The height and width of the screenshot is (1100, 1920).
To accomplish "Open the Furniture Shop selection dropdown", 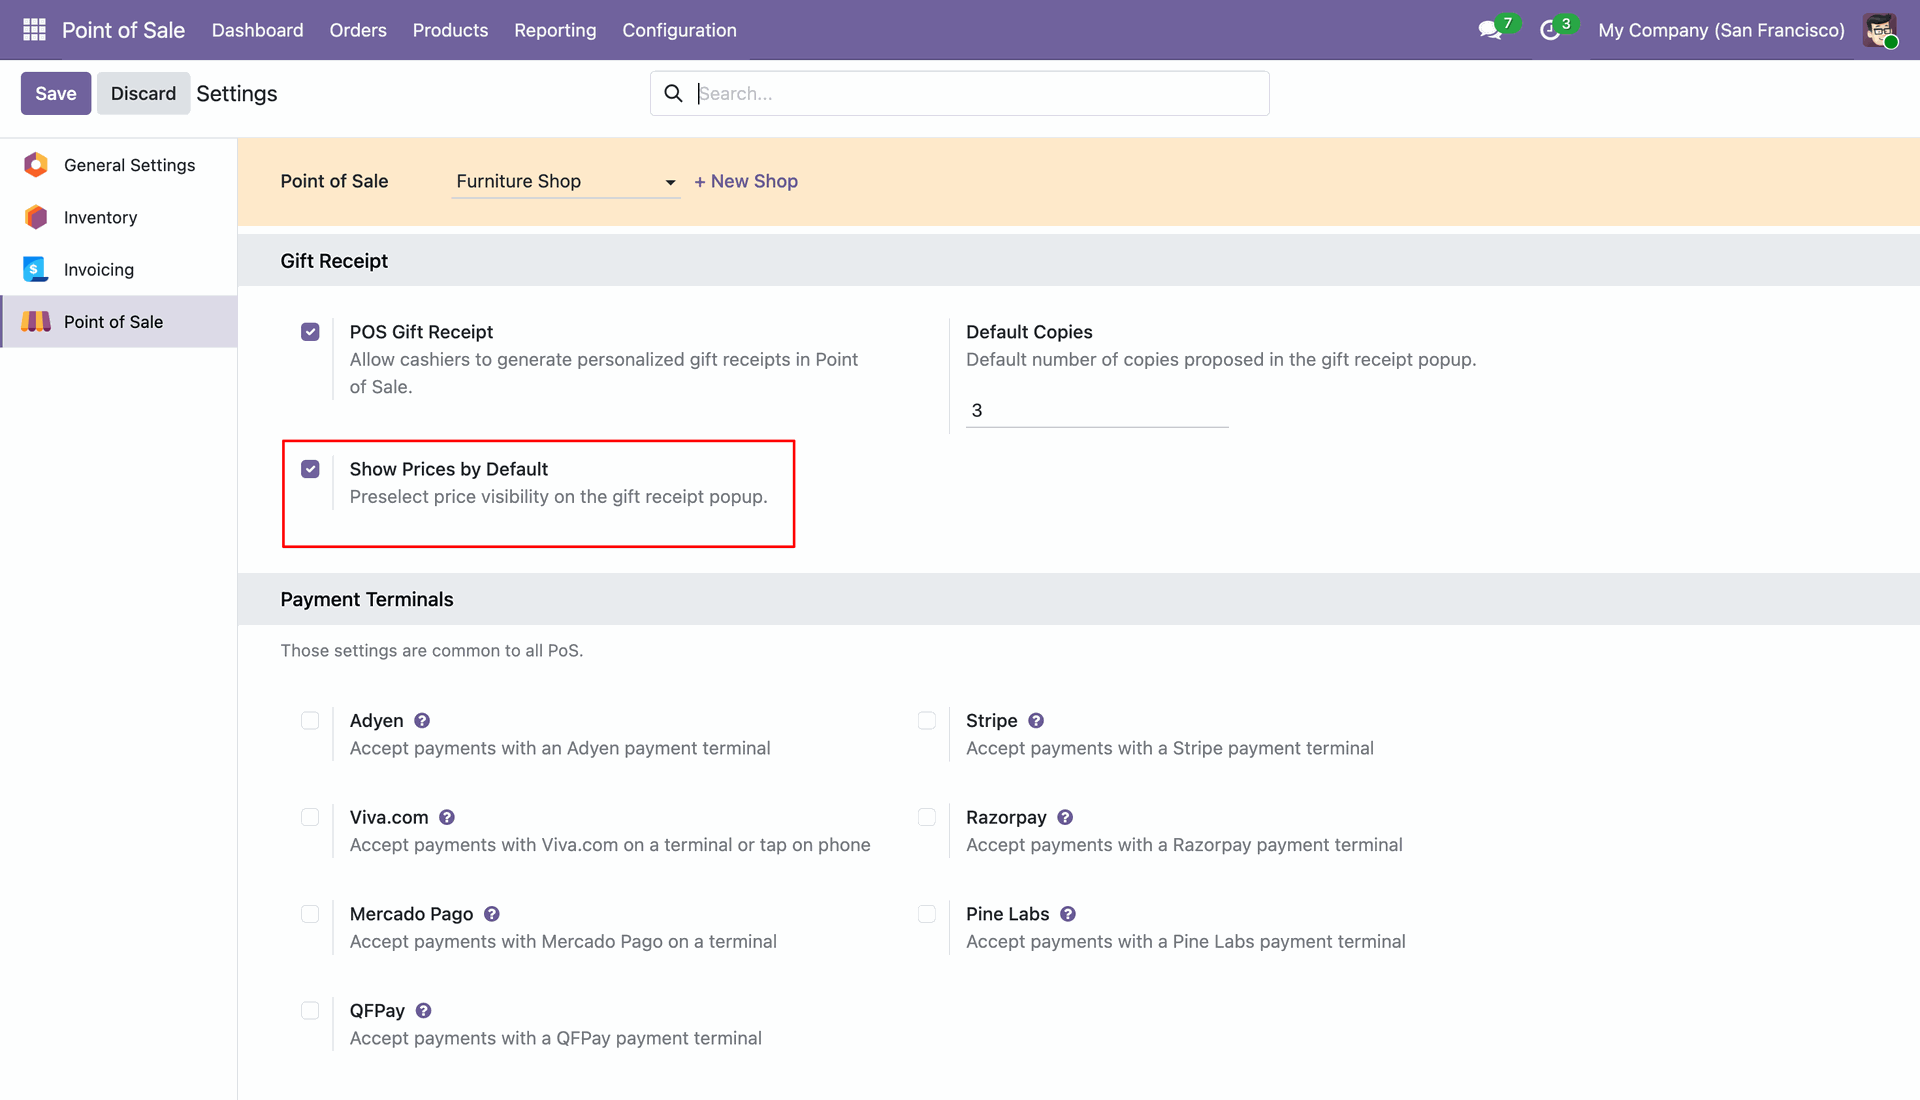I will pyautogui.click(x=566, y=181).
